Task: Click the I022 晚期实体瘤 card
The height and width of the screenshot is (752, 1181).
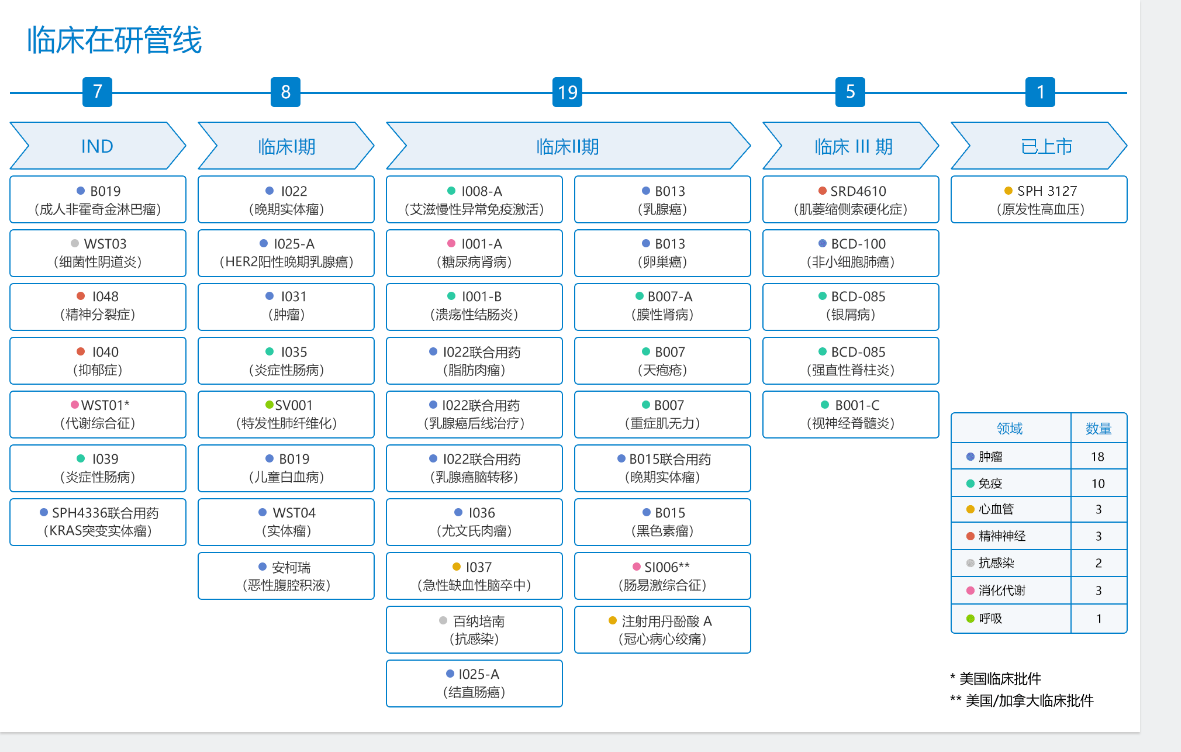Action: 286,200
